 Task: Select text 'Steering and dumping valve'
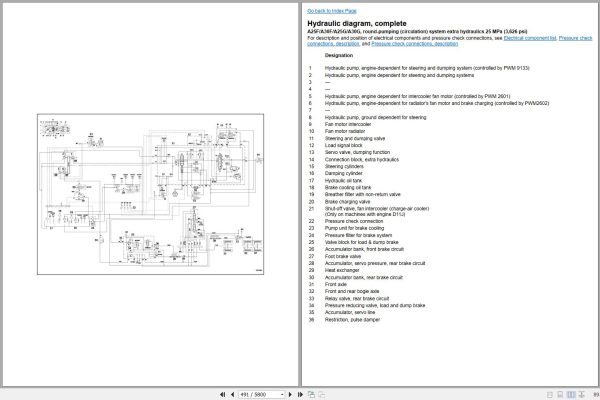(x=355, y=138)
